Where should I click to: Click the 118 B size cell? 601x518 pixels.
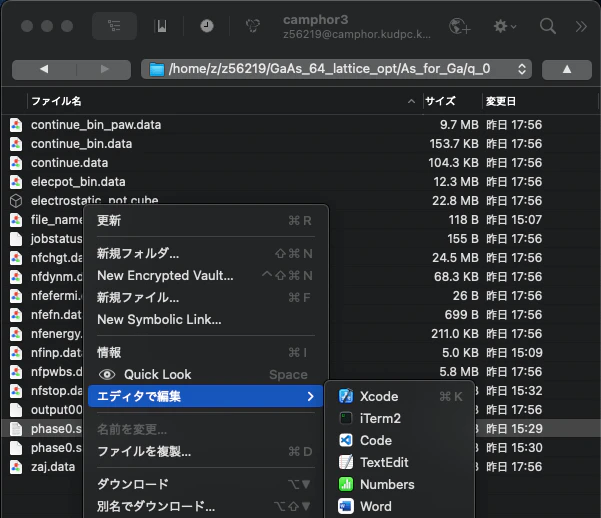[463, 220]
